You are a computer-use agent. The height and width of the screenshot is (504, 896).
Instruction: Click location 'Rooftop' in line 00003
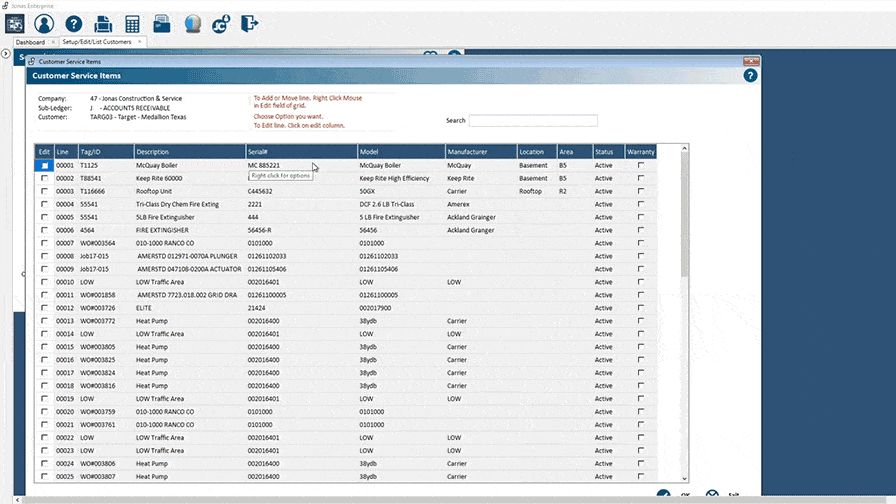(530, 191)
